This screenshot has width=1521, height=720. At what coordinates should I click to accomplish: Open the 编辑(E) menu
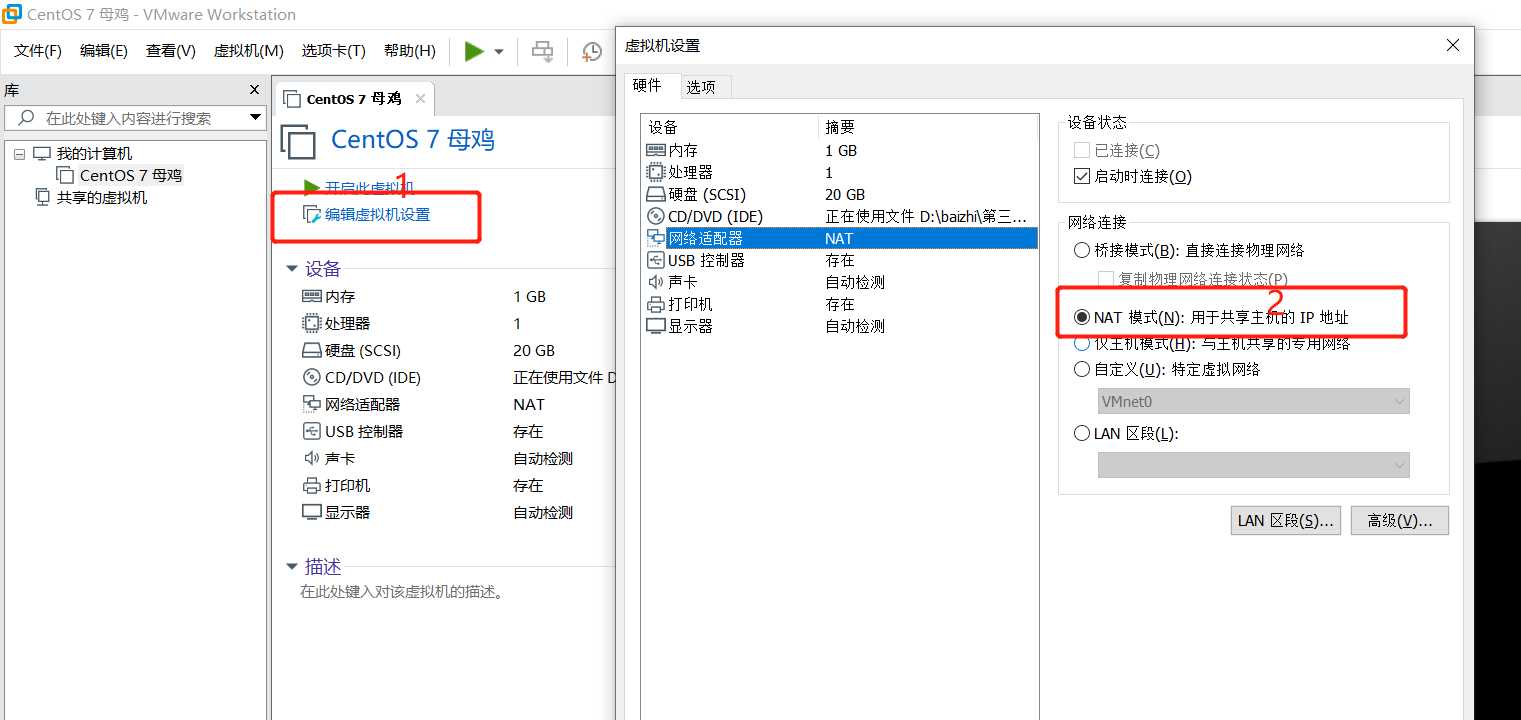[x=104, y=51]
